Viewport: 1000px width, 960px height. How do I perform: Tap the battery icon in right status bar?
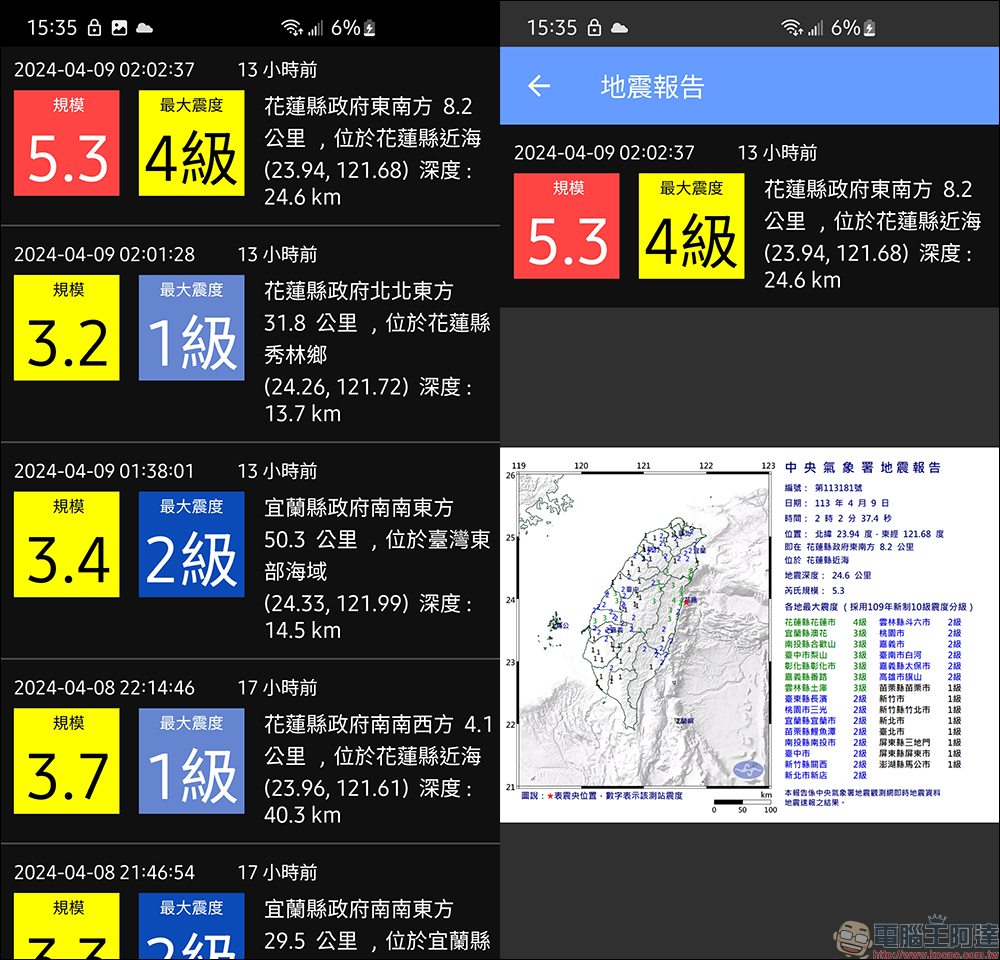(869, 28)
